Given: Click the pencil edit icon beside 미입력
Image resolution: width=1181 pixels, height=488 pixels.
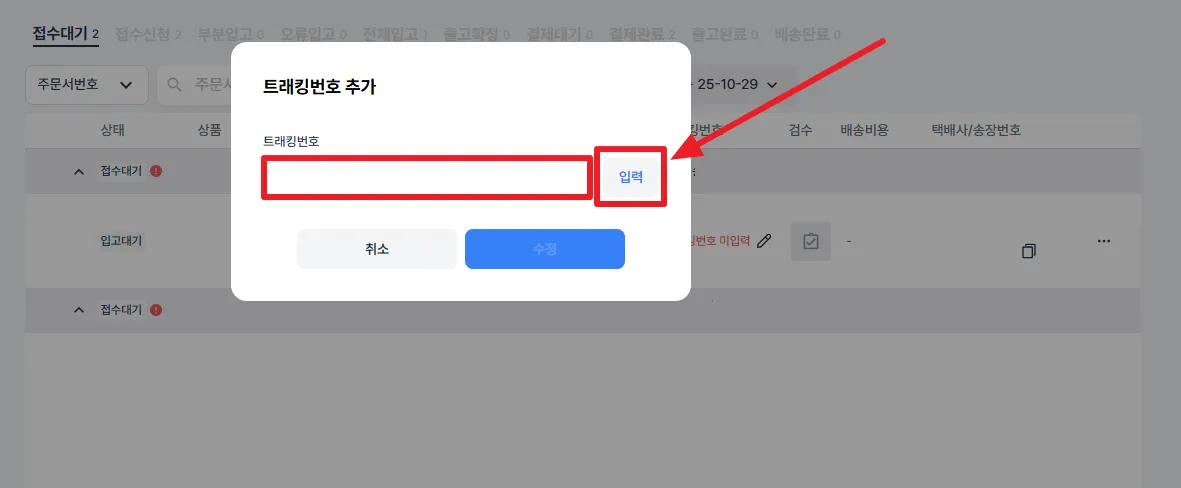Looking at the screenshot, I should click(x=764, y=241).
